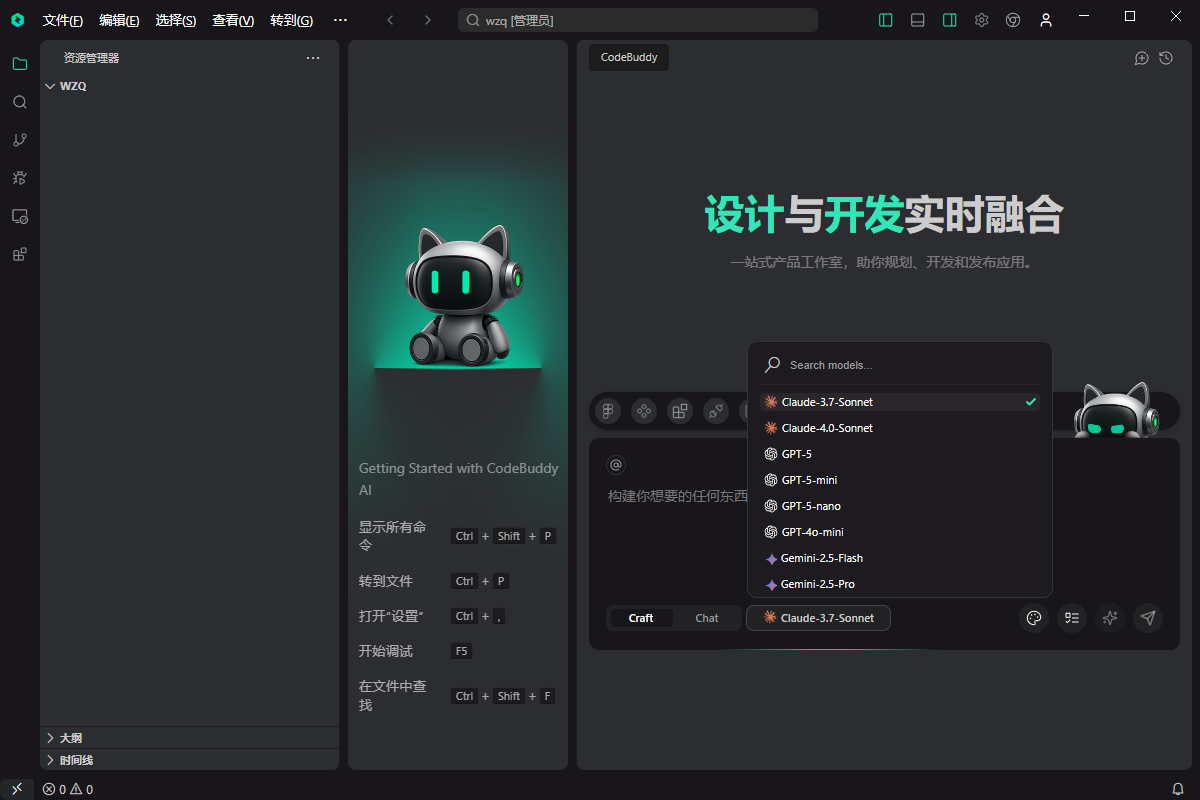Choose the GPT-4o-mini model
The image size is (1200, 800).
[x=900, y=532]
